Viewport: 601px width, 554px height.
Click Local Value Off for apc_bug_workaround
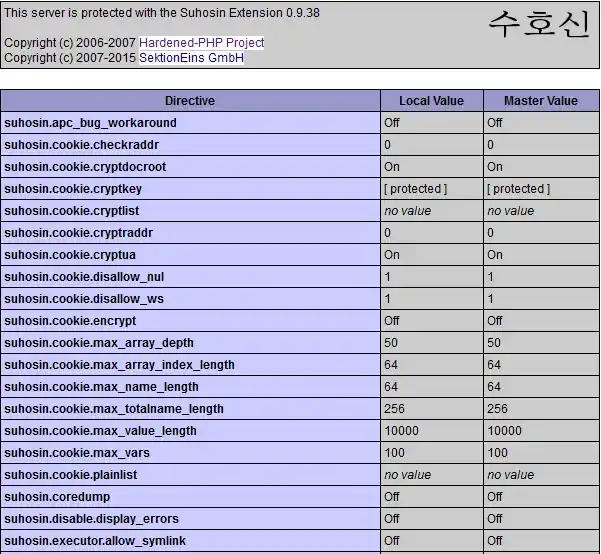pyautogui.click(x=392, y=123)
